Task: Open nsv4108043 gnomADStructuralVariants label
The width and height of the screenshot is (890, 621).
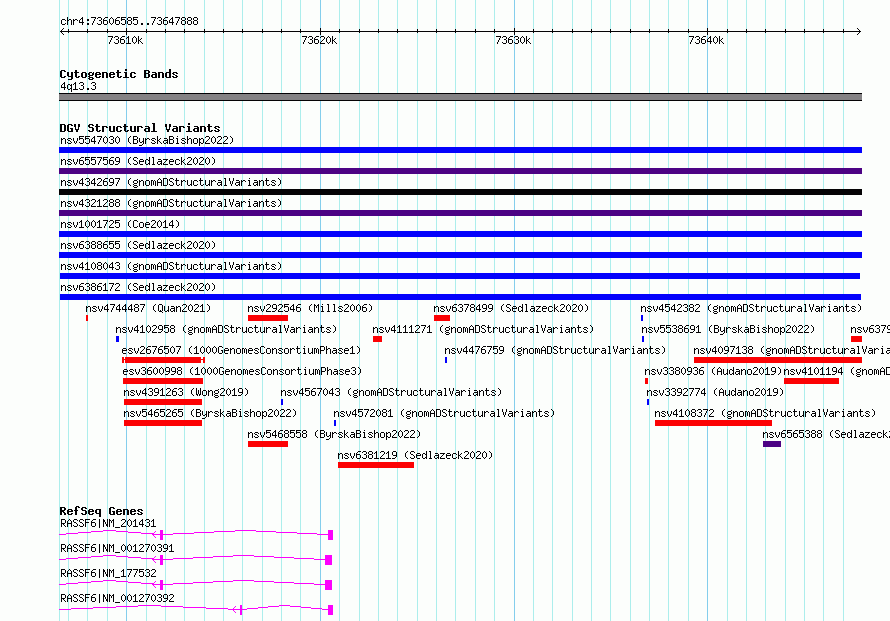Action: [x=171, y=266]
